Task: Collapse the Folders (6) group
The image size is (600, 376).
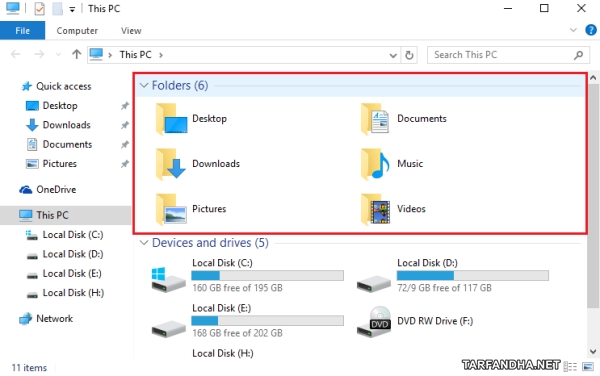Action: point(144,85)
